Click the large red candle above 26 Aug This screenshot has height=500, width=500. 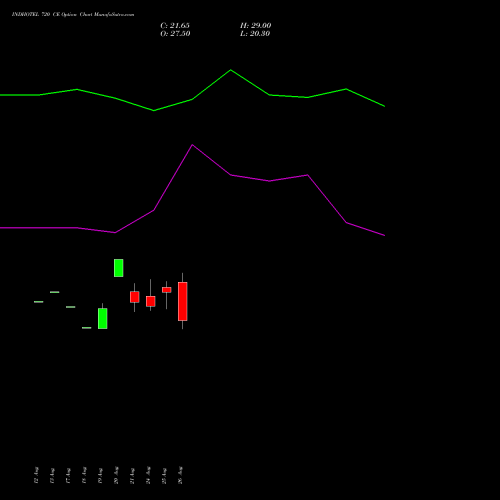point(183,301)
